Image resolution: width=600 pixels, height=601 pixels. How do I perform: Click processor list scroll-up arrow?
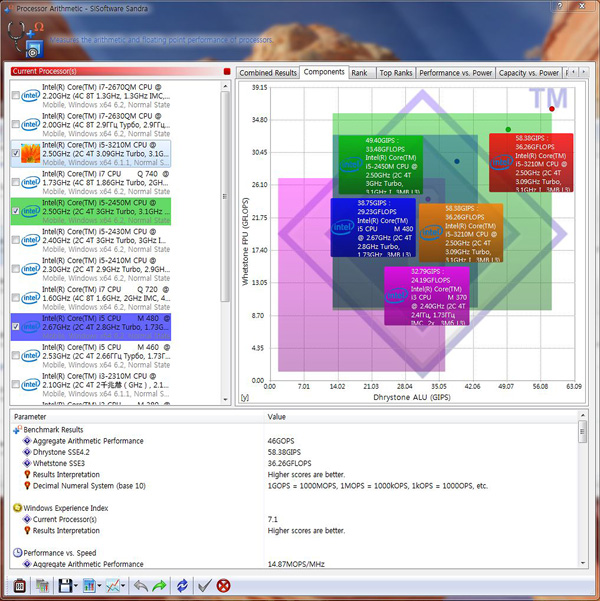[225, 86]
